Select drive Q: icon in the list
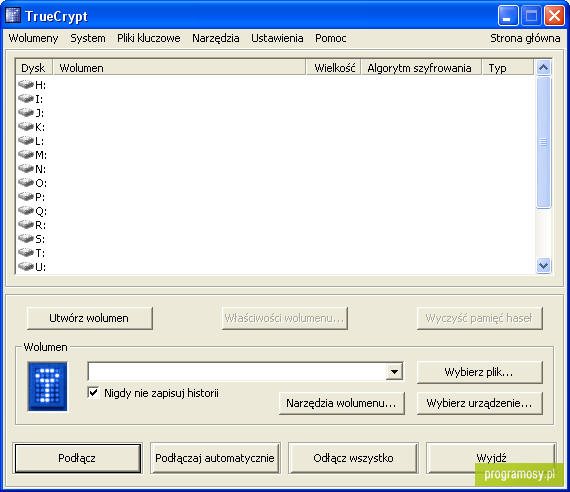The image size is (570, 492). pos(26,211)
